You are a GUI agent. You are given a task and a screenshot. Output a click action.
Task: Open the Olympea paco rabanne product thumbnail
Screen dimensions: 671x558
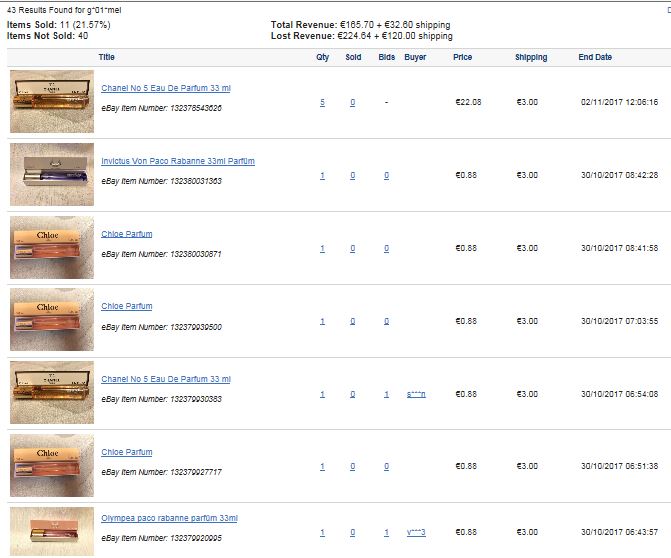pos(52,531)
